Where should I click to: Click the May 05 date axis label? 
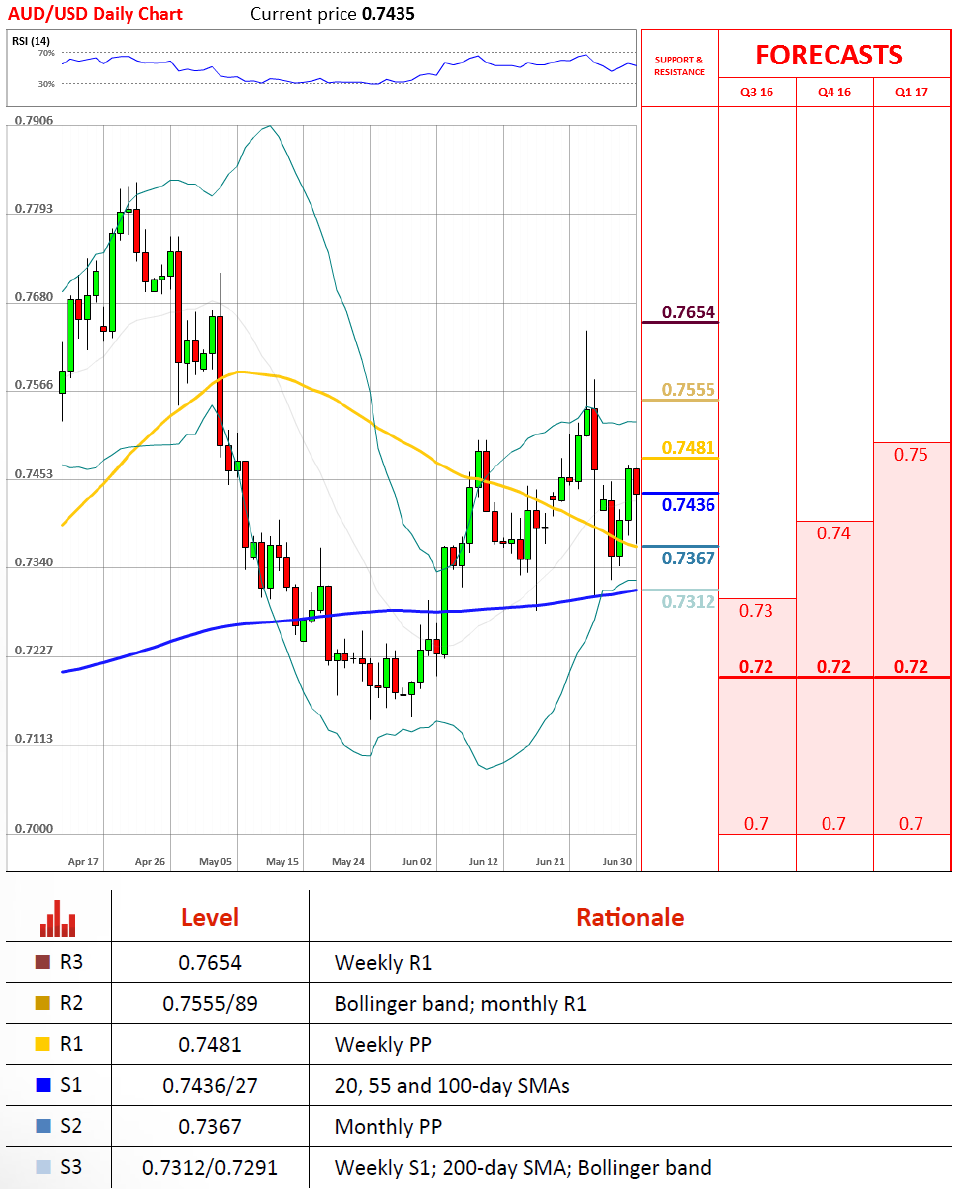point(215,861)
